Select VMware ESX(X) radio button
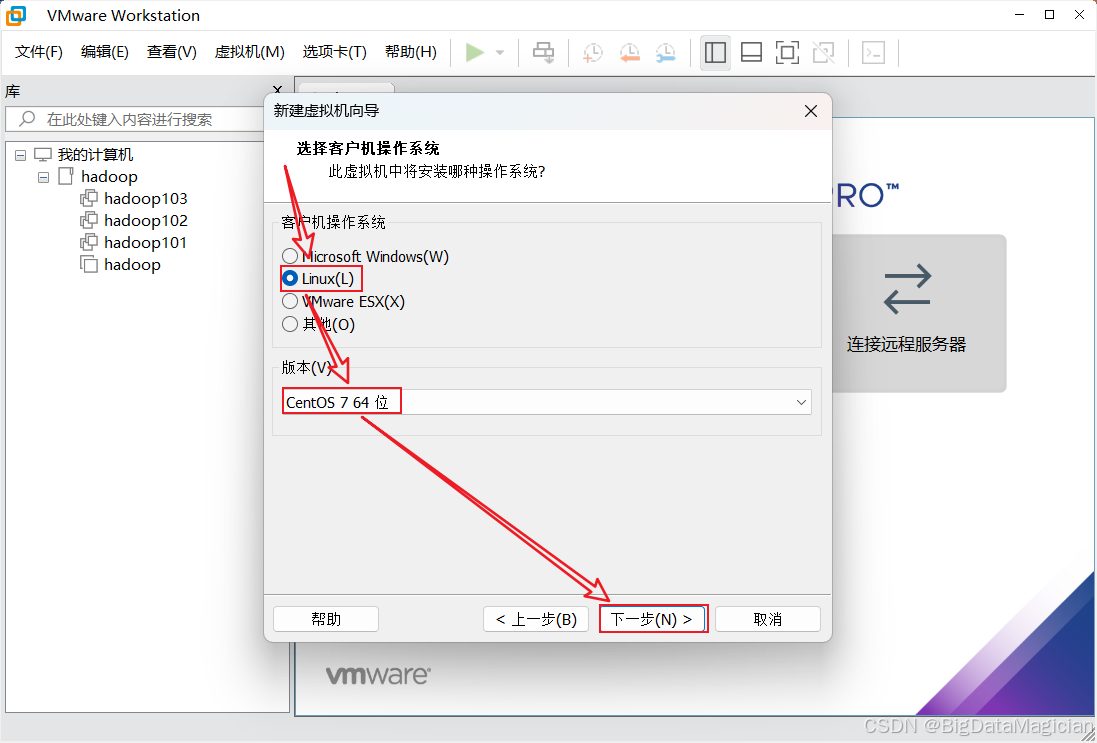 click(290, 302)
